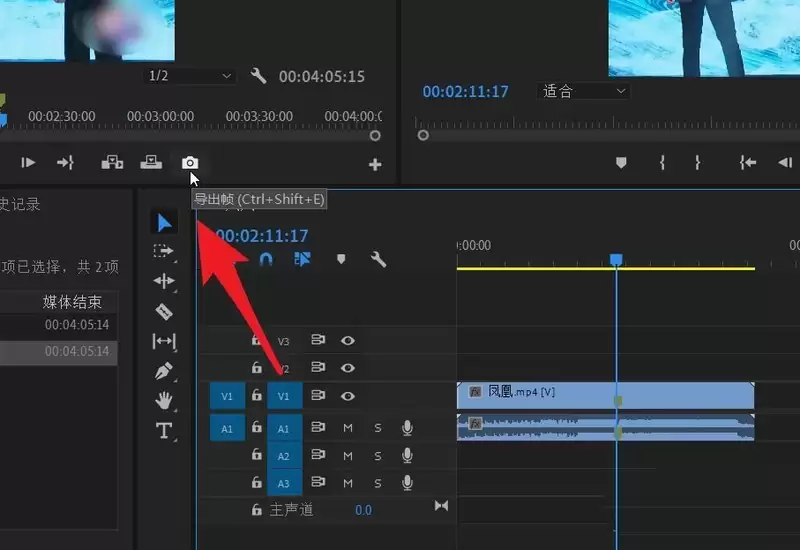Screen dimensions: 800x550
Task: Select the Razor tool
Action: (164, 311)
